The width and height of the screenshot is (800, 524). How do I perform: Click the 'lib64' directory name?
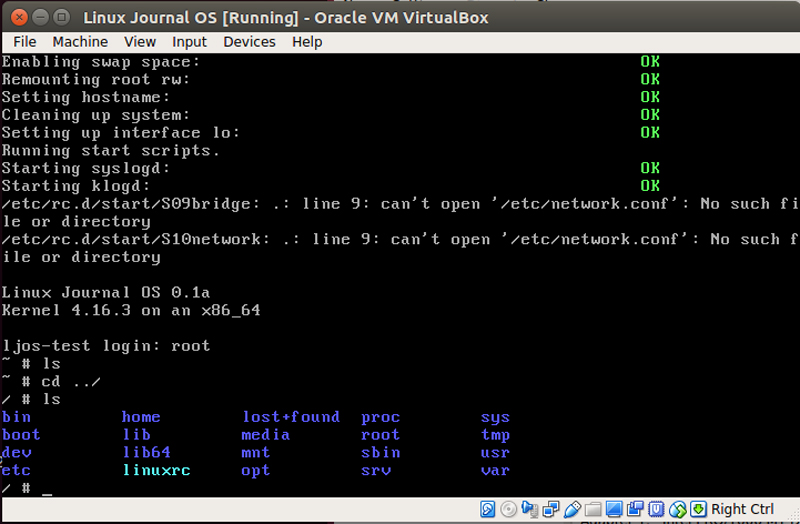click(146, 452)
